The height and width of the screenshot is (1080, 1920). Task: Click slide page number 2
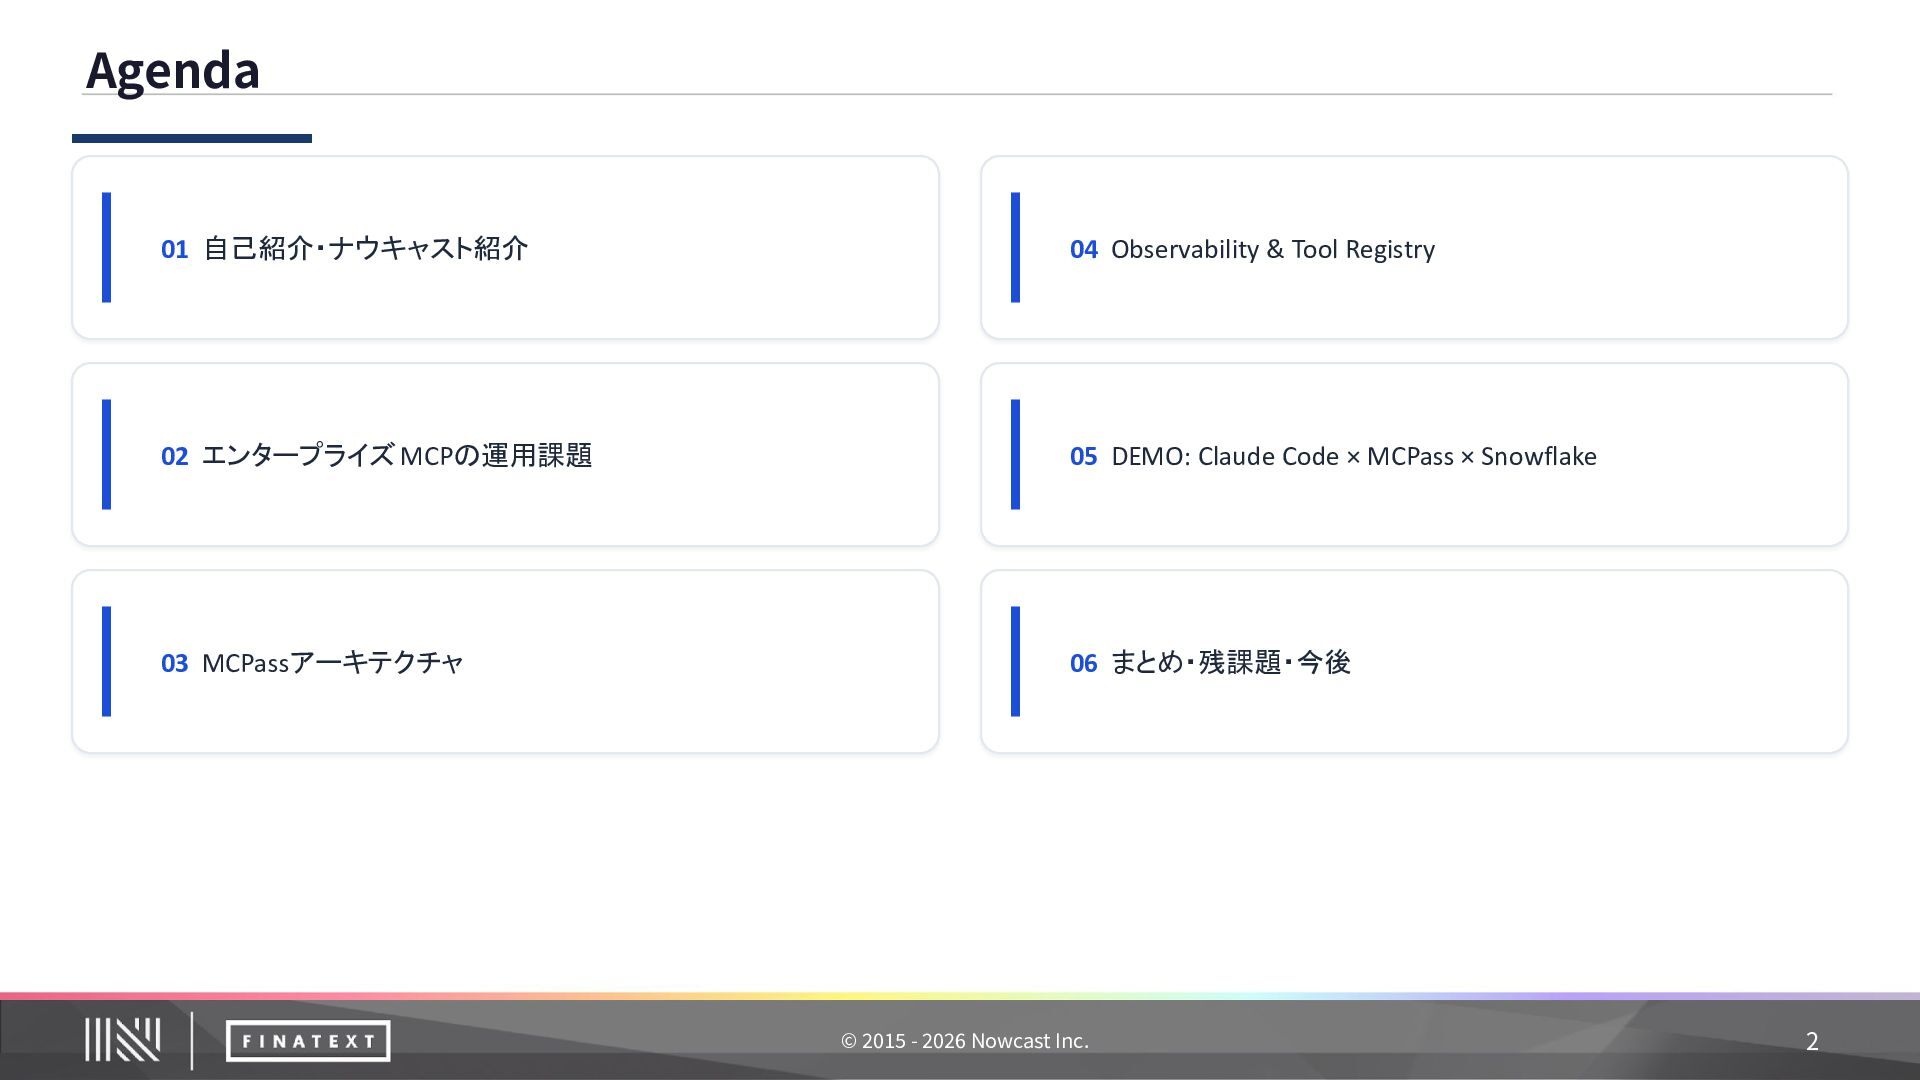[x=1811, y=1041]
